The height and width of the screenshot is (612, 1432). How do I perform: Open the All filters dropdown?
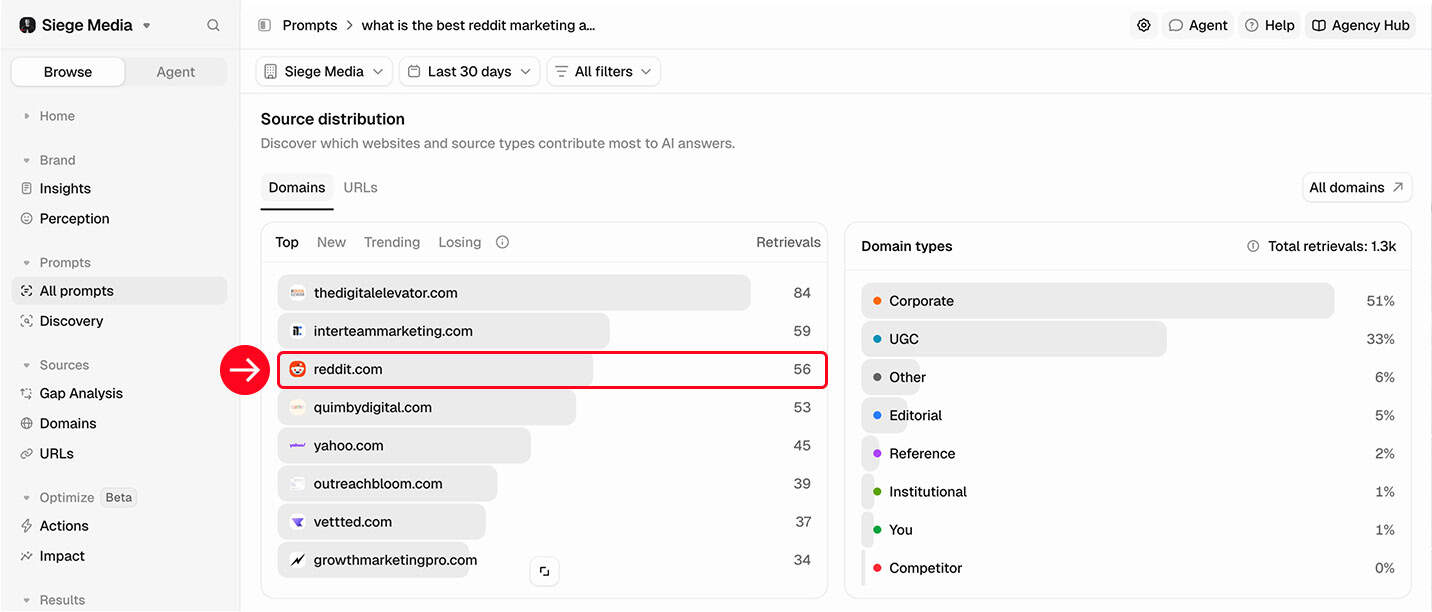click(x=603, y=71)
